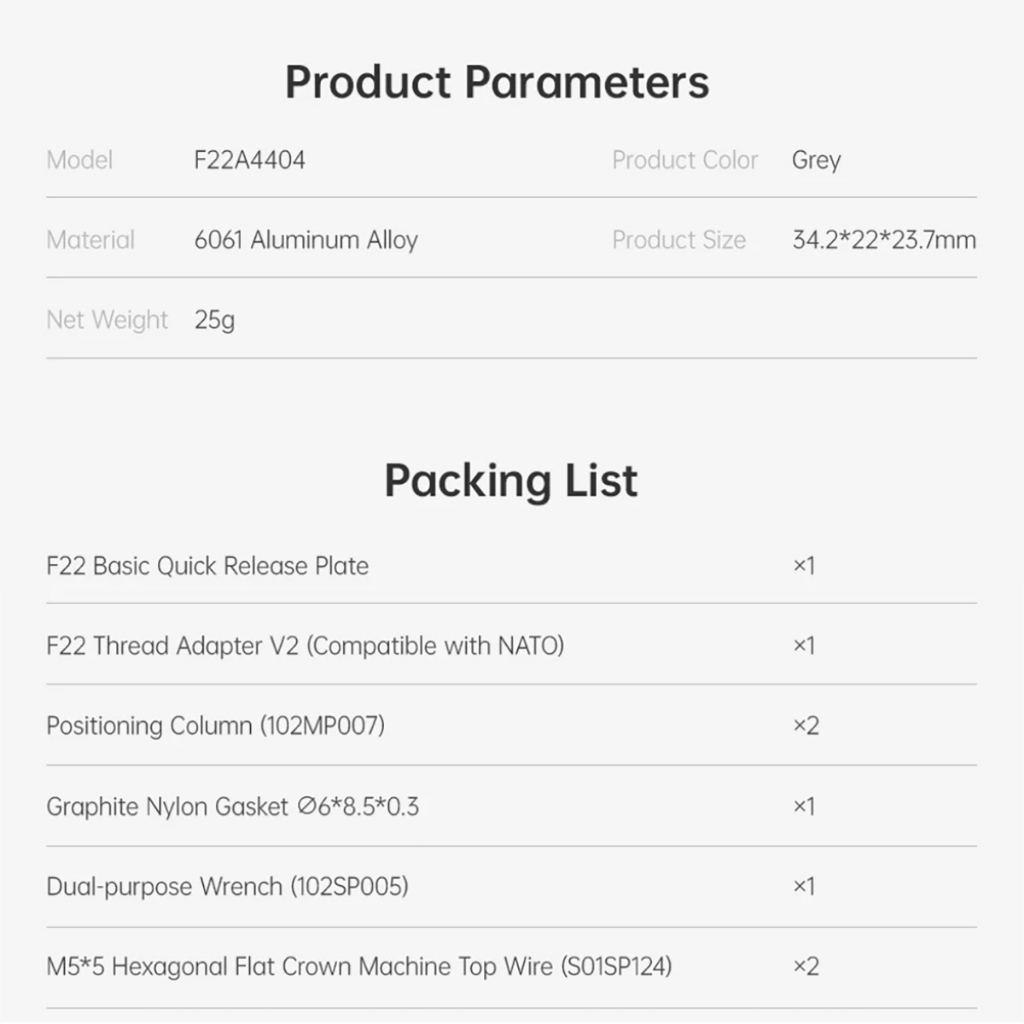Click the Net Weight label

pos(107,320)
